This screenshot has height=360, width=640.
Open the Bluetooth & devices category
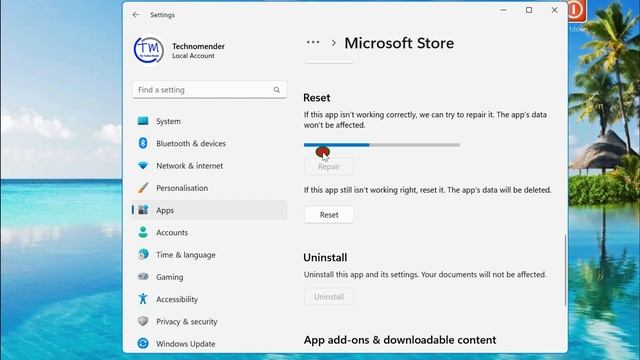click(209, 143)
